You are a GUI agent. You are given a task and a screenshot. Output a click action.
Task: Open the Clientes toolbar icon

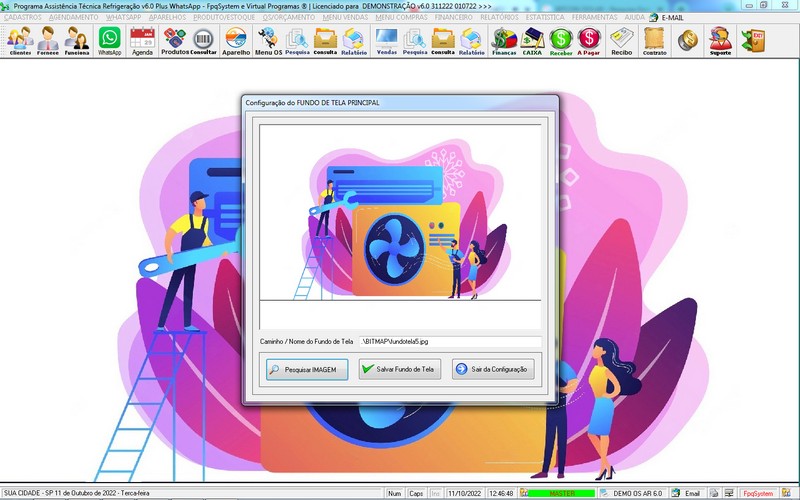click(20, 41)
